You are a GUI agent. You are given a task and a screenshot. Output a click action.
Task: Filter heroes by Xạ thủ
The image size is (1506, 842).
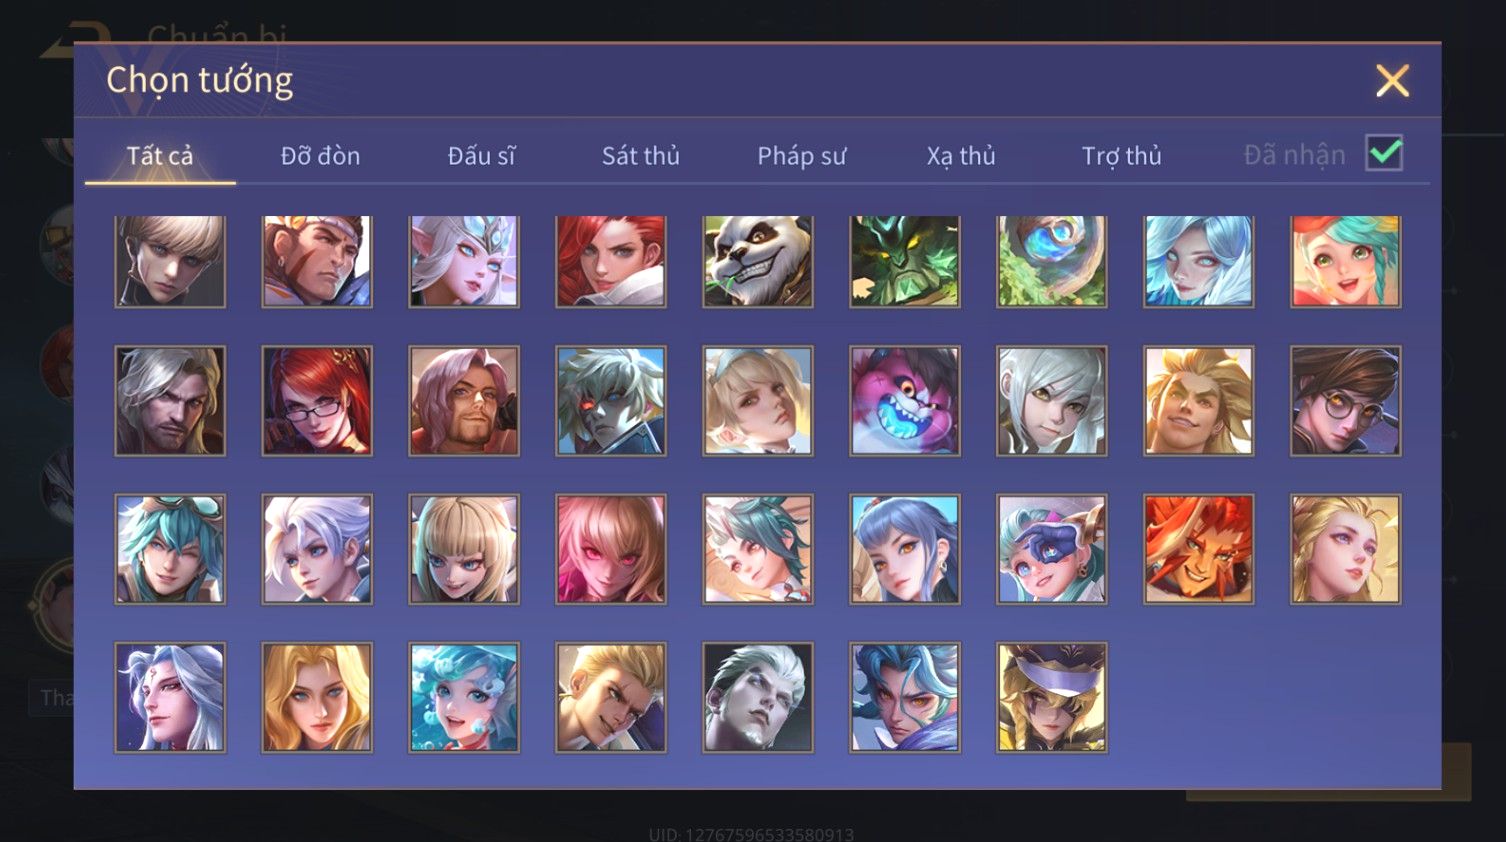click(x=961, y=156)
